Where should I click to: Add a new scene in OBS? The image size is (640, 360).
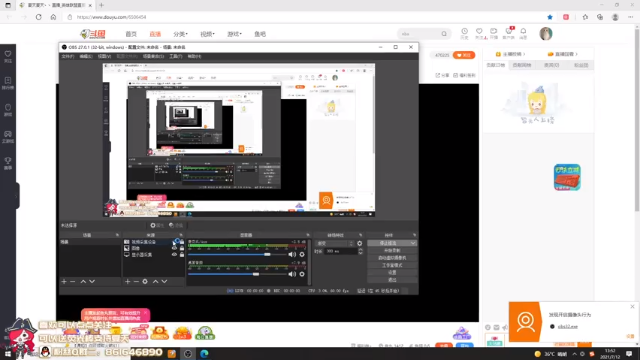pos(64,281)
